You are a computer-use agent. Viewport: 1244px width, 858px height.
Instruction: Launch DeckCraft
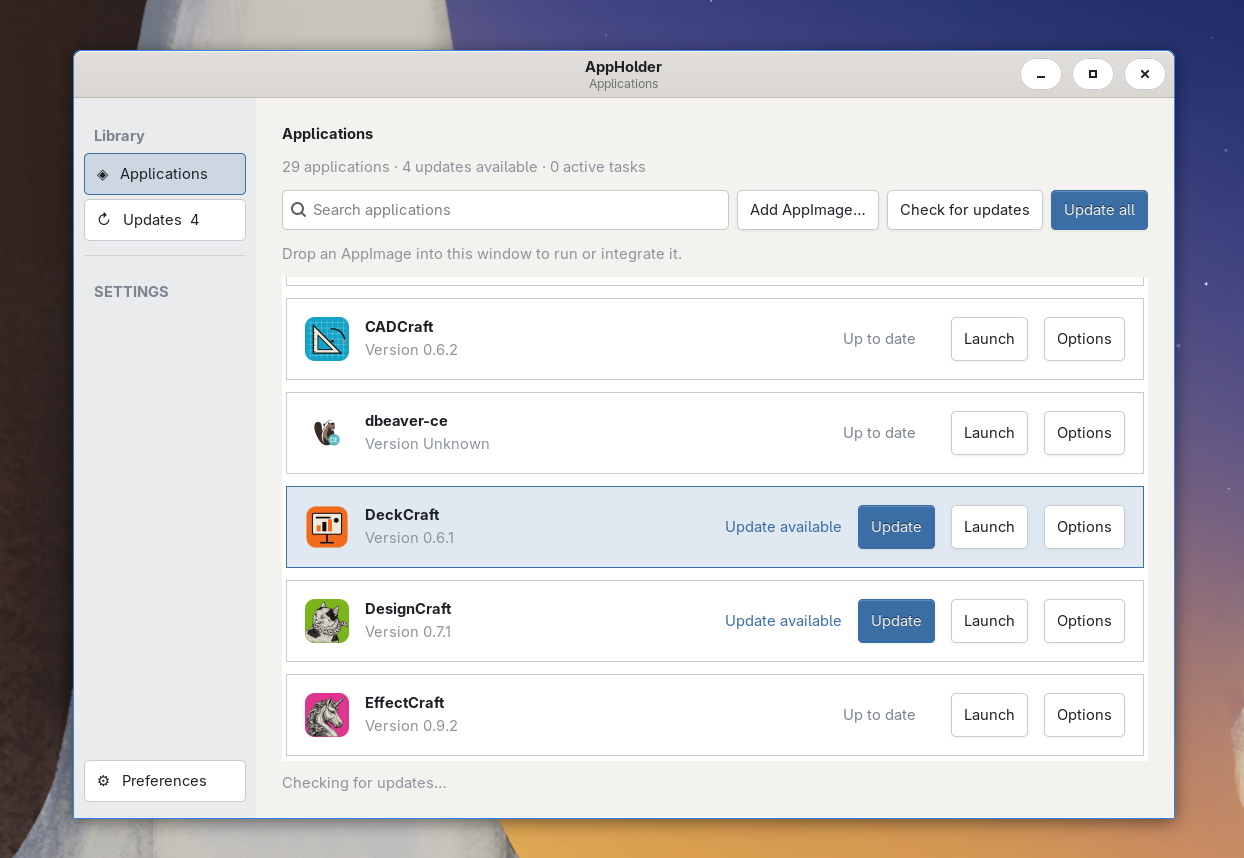989,527
